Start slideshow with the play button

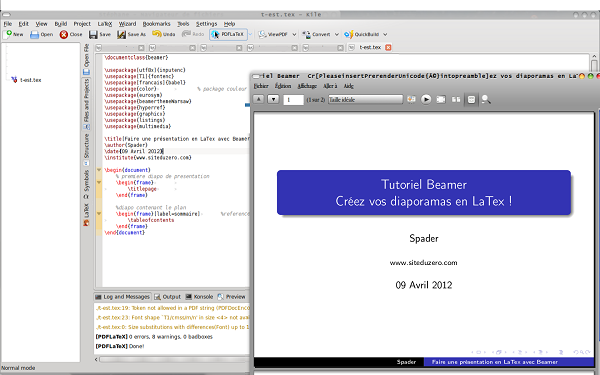point(426,99)
